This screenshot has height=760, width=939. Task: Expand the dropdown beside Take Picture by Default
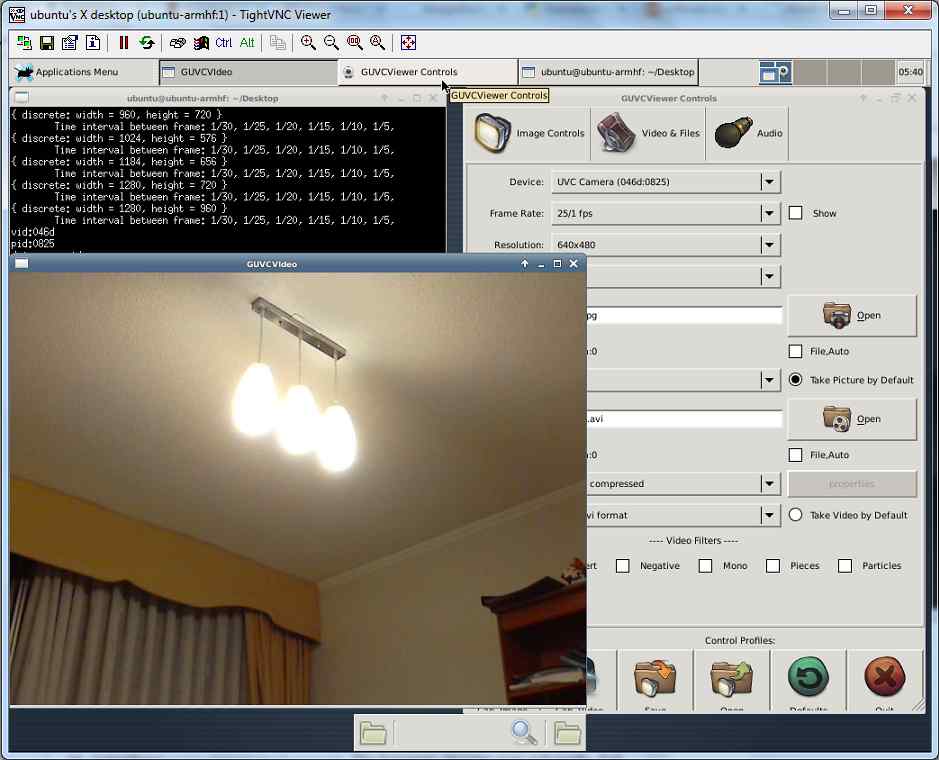click(683, 380)
